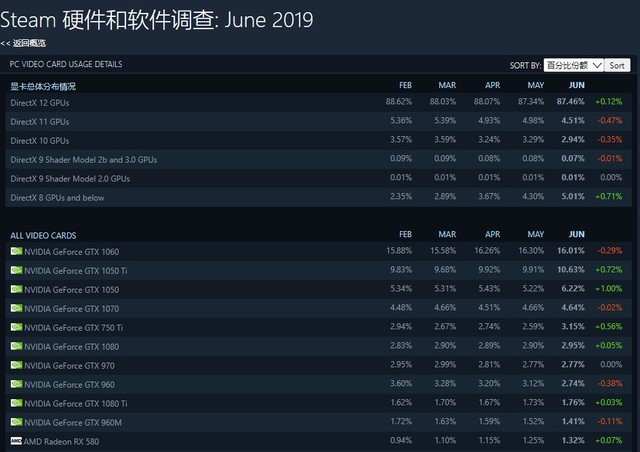Open the SORT BY dropdown menu
The image size is (640, 452).
[573, 65]
